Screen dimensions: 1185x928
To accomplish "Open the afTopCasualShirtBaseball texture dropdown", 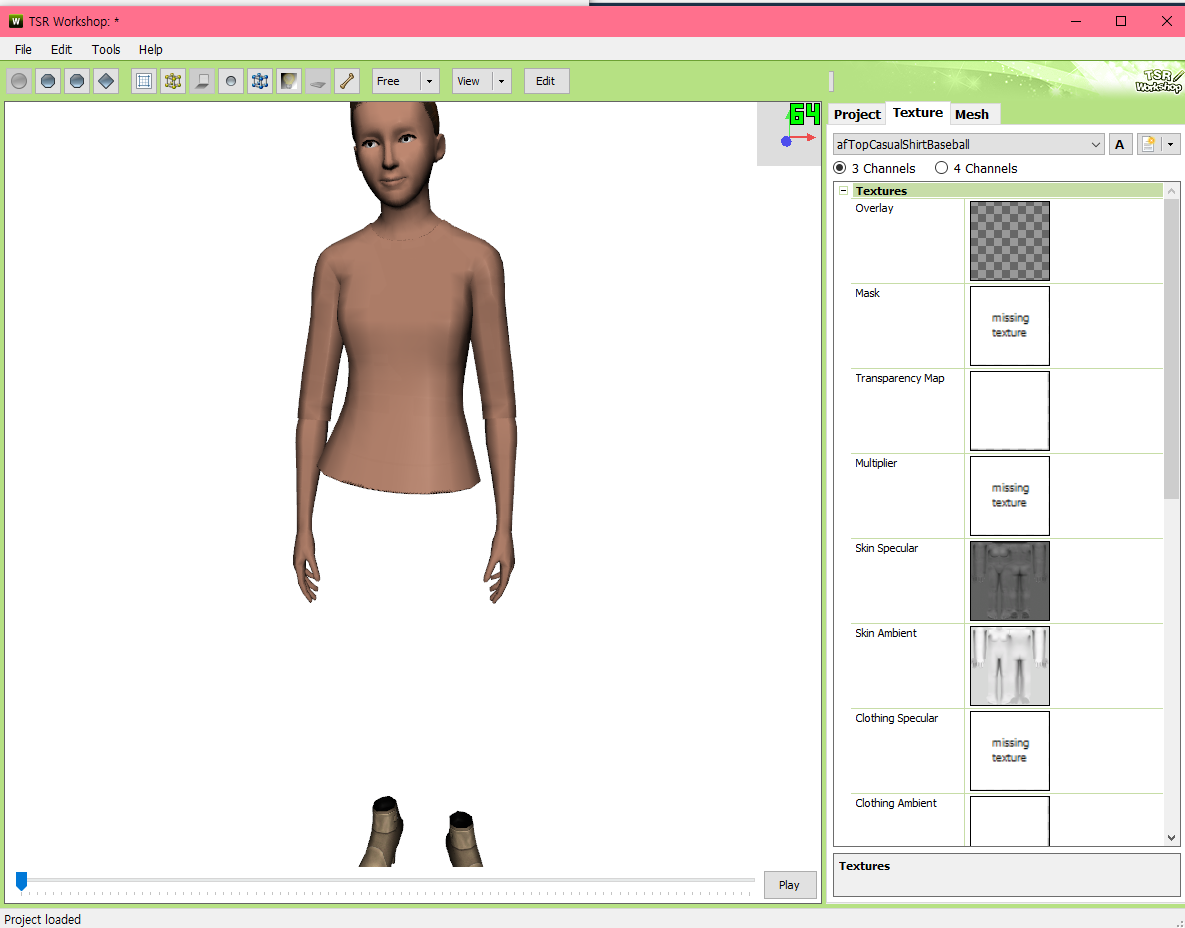I will (x=1096, y=144).
